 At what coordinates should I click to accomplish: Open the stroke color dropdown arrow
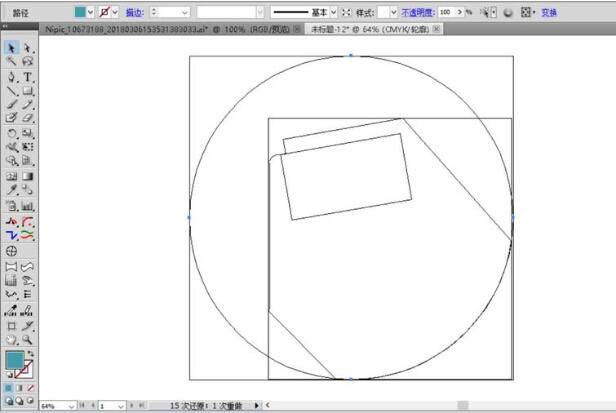[x=115, y=12]
